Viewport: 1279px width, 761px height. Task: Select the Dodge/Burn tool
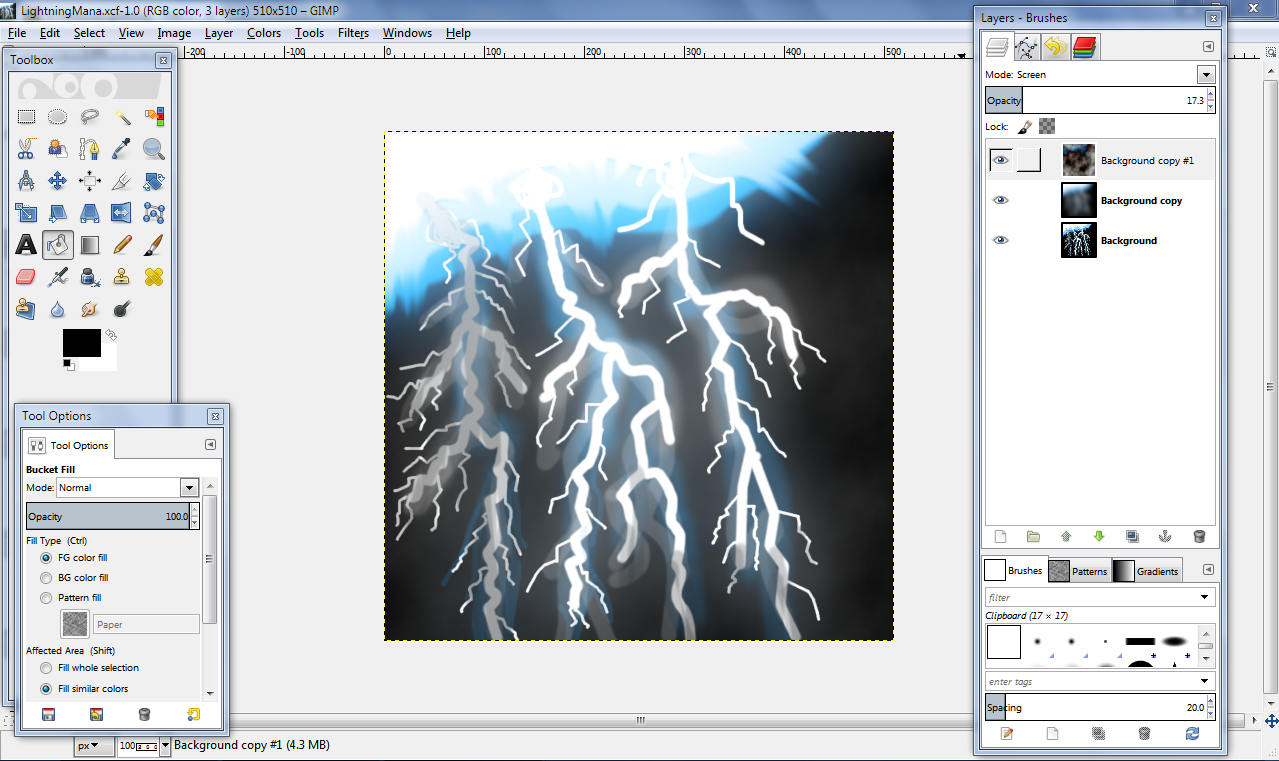tap(122, 309)
